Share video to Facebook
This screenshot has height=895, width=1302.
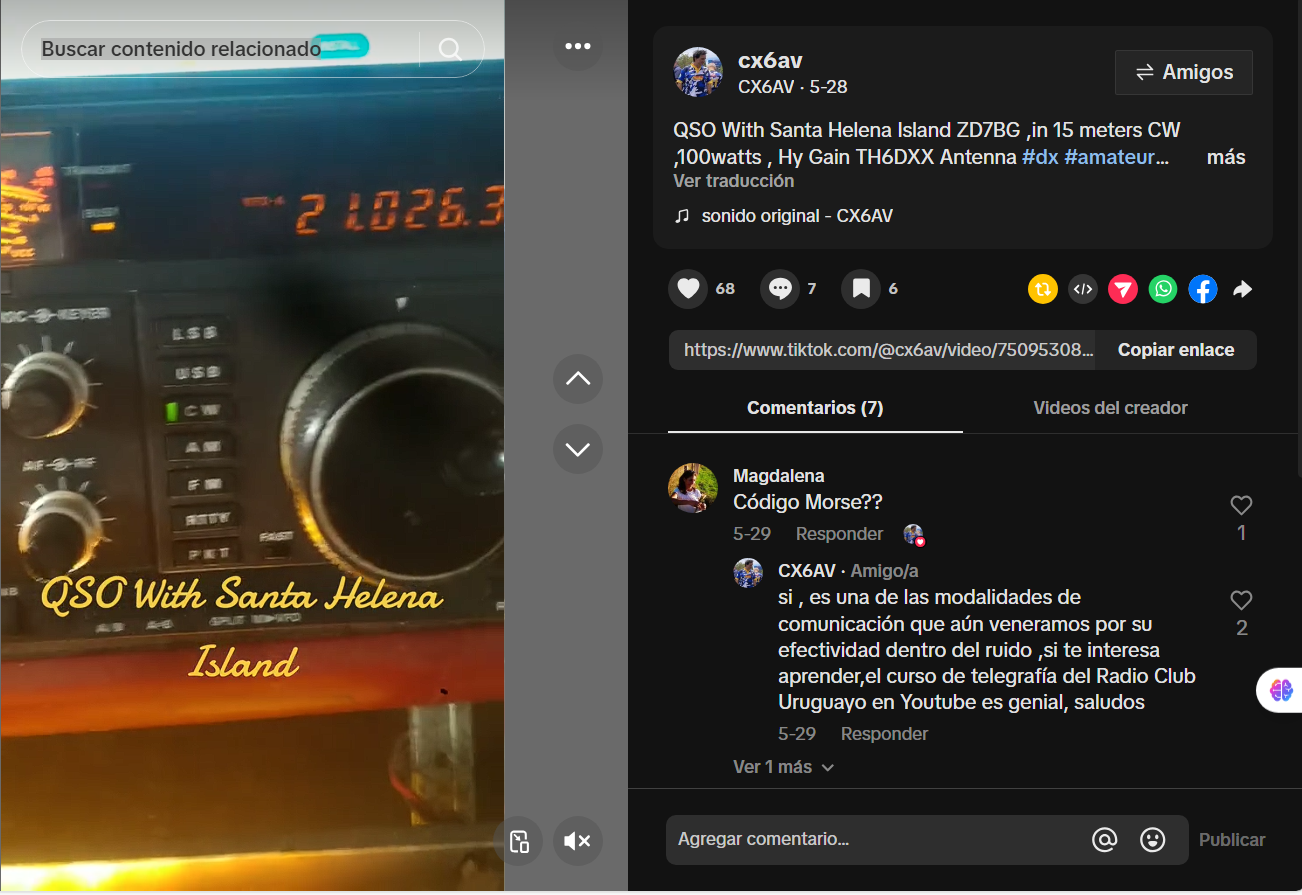(1202, 289)
